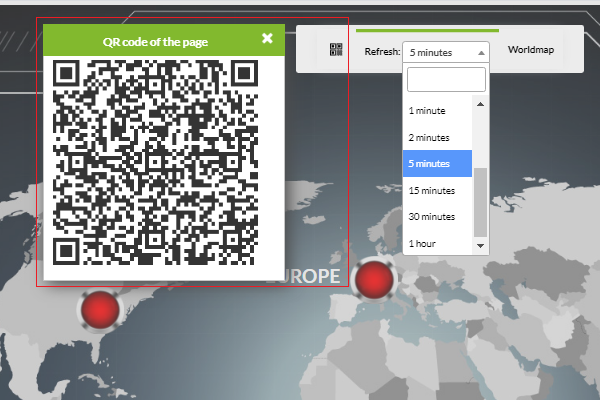Close the QR code popup
The width and height of the screenshot is (600, 400).
(x=267, y=38)
